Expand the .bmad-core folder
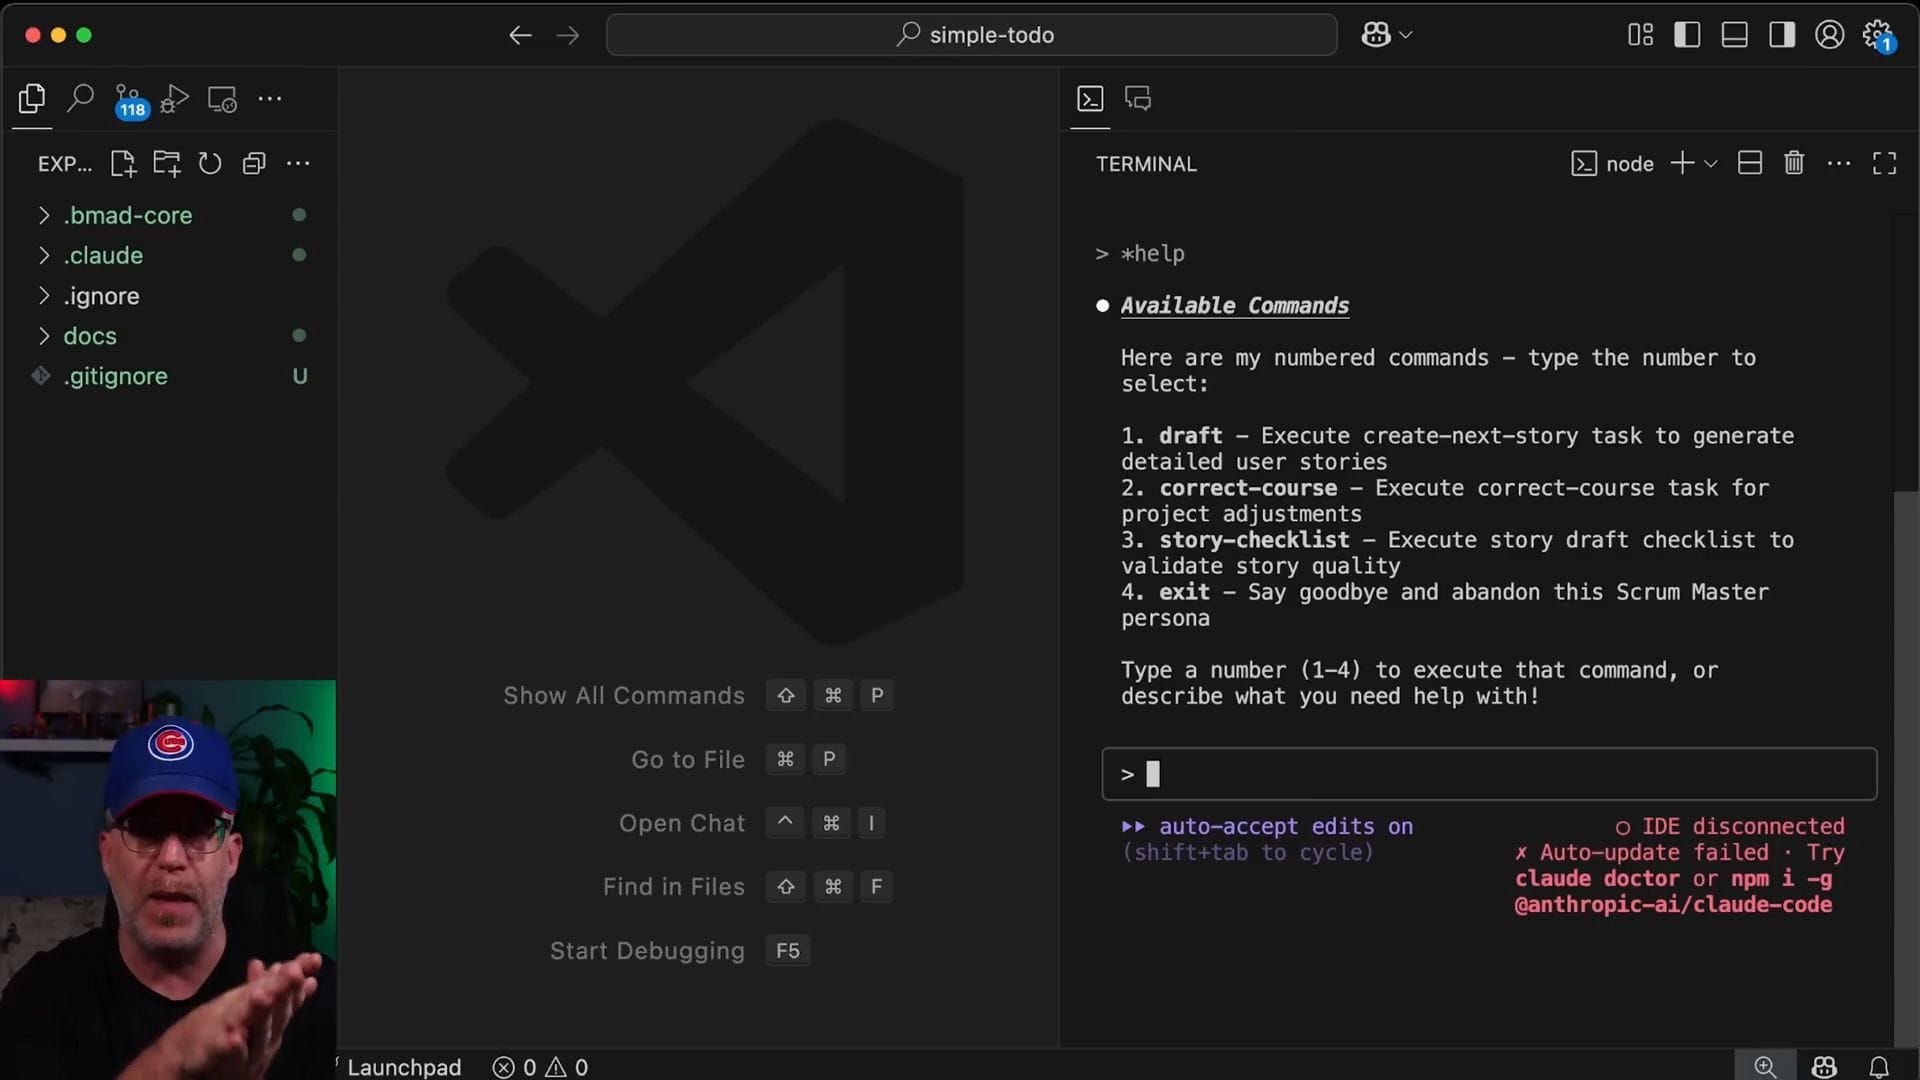Viewport: 1920px width, 1080px height. coord(128,215)
